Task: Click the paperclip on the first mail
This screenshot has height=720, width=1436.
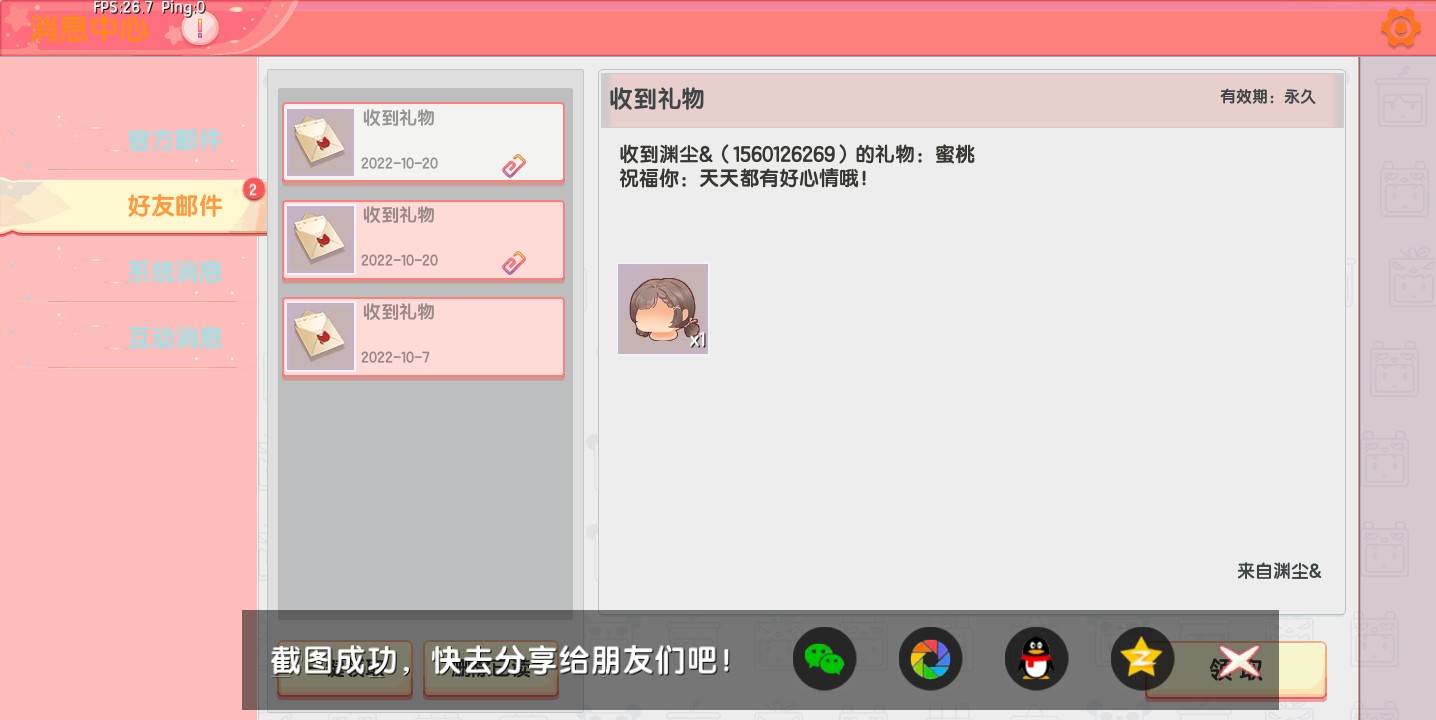Action: coord(514,165)
